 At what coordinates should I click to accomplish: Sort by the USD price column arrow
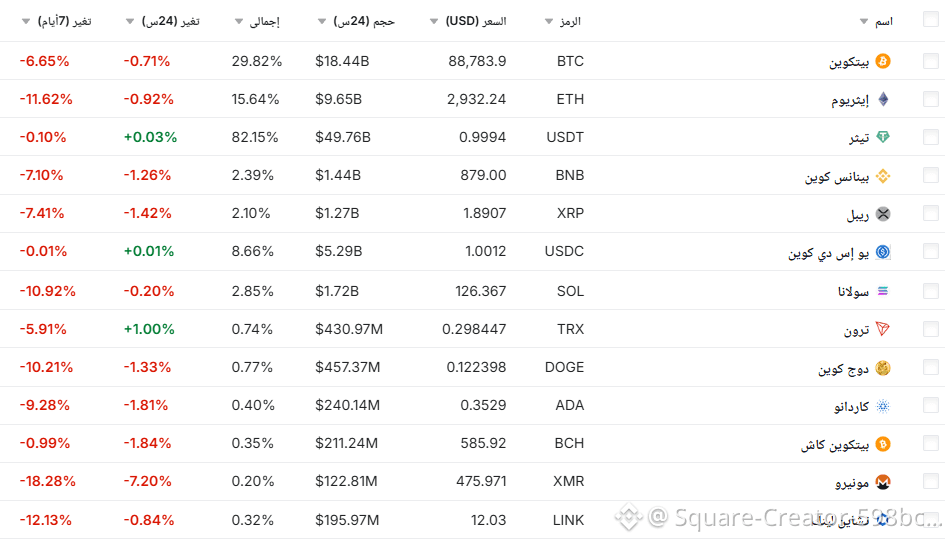(x=433, y=21)
